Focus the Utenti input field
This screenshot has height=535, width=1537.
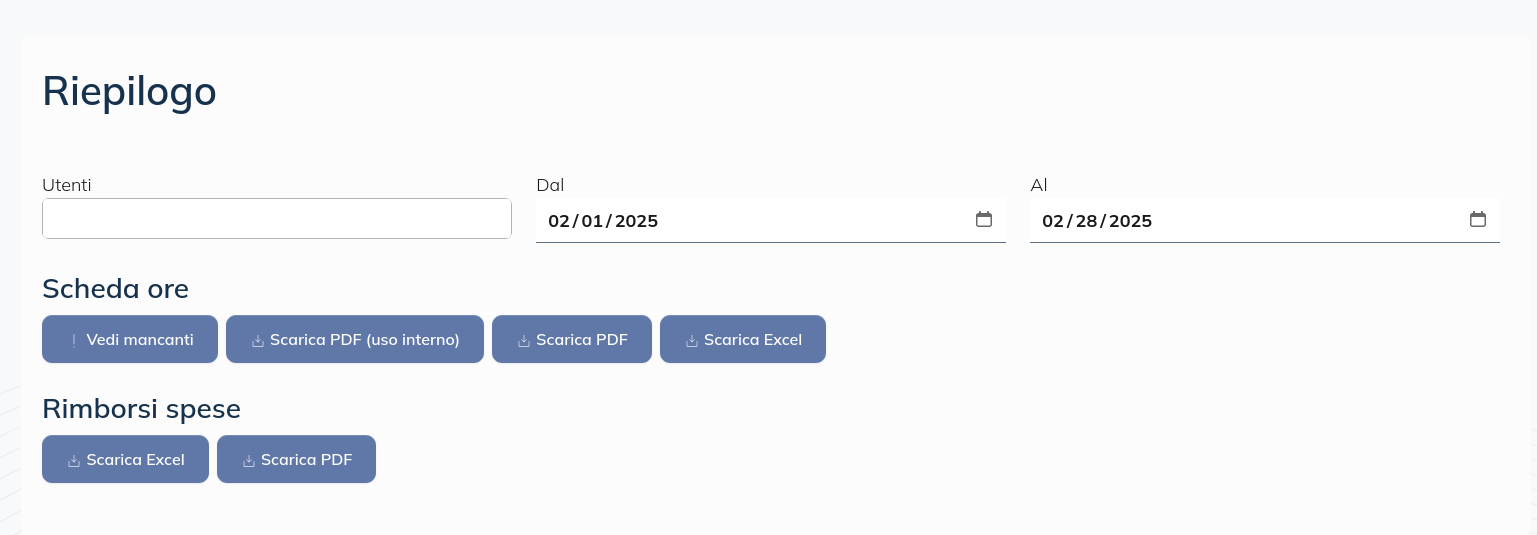pos(276,219)
